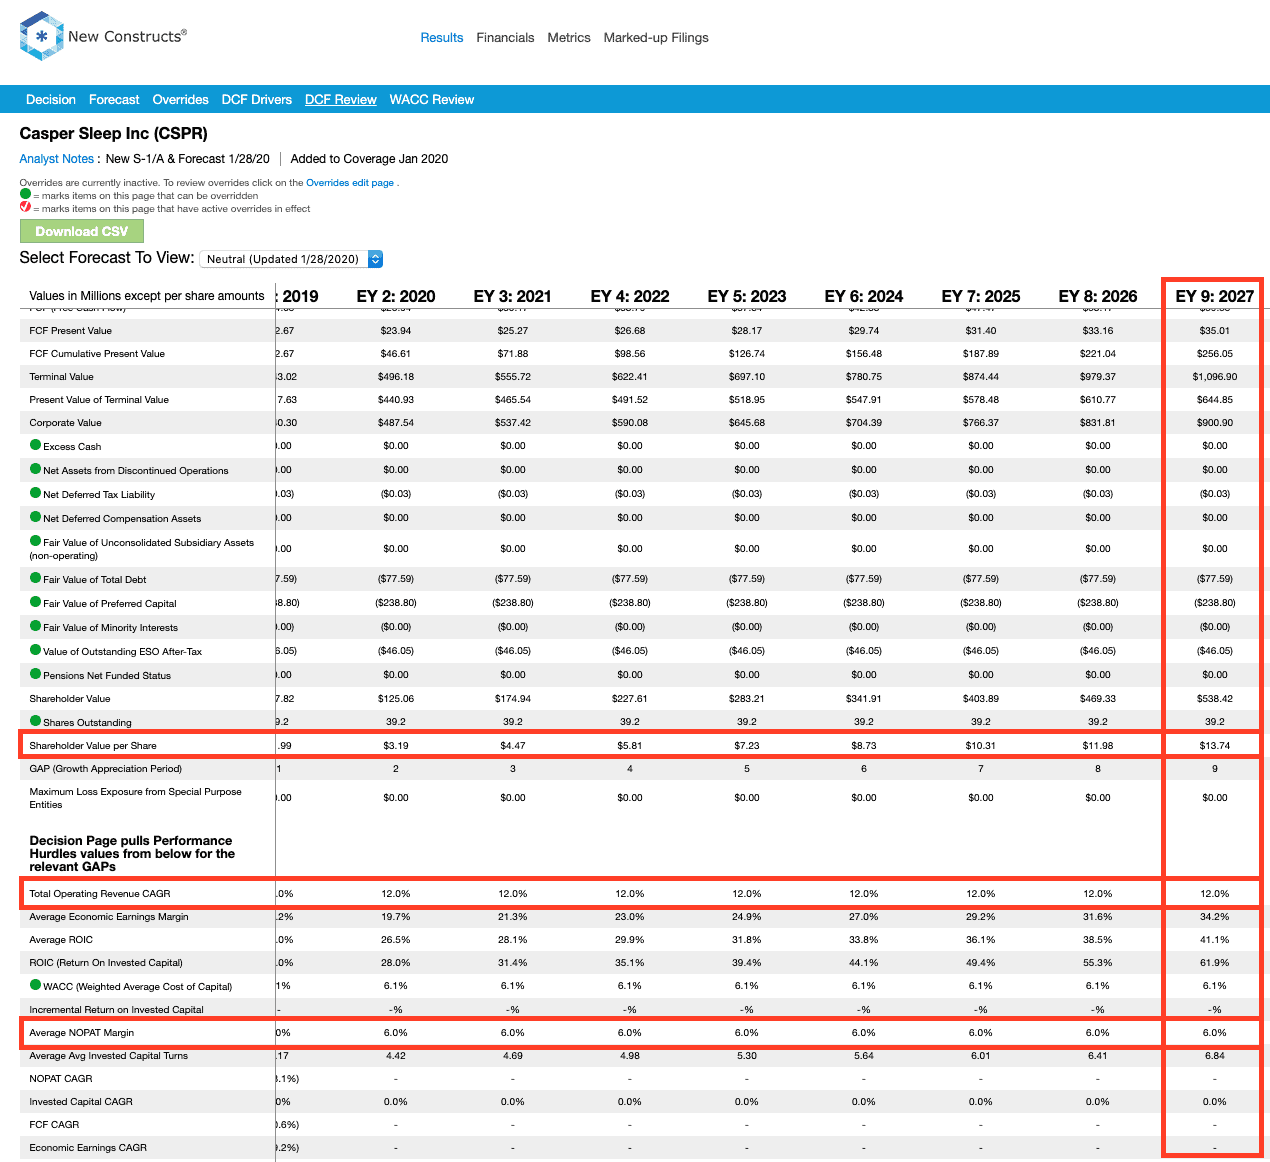Click the New Constructs hexagon logo
This screenshot has height=1162, width=1270.
(41, 36)
